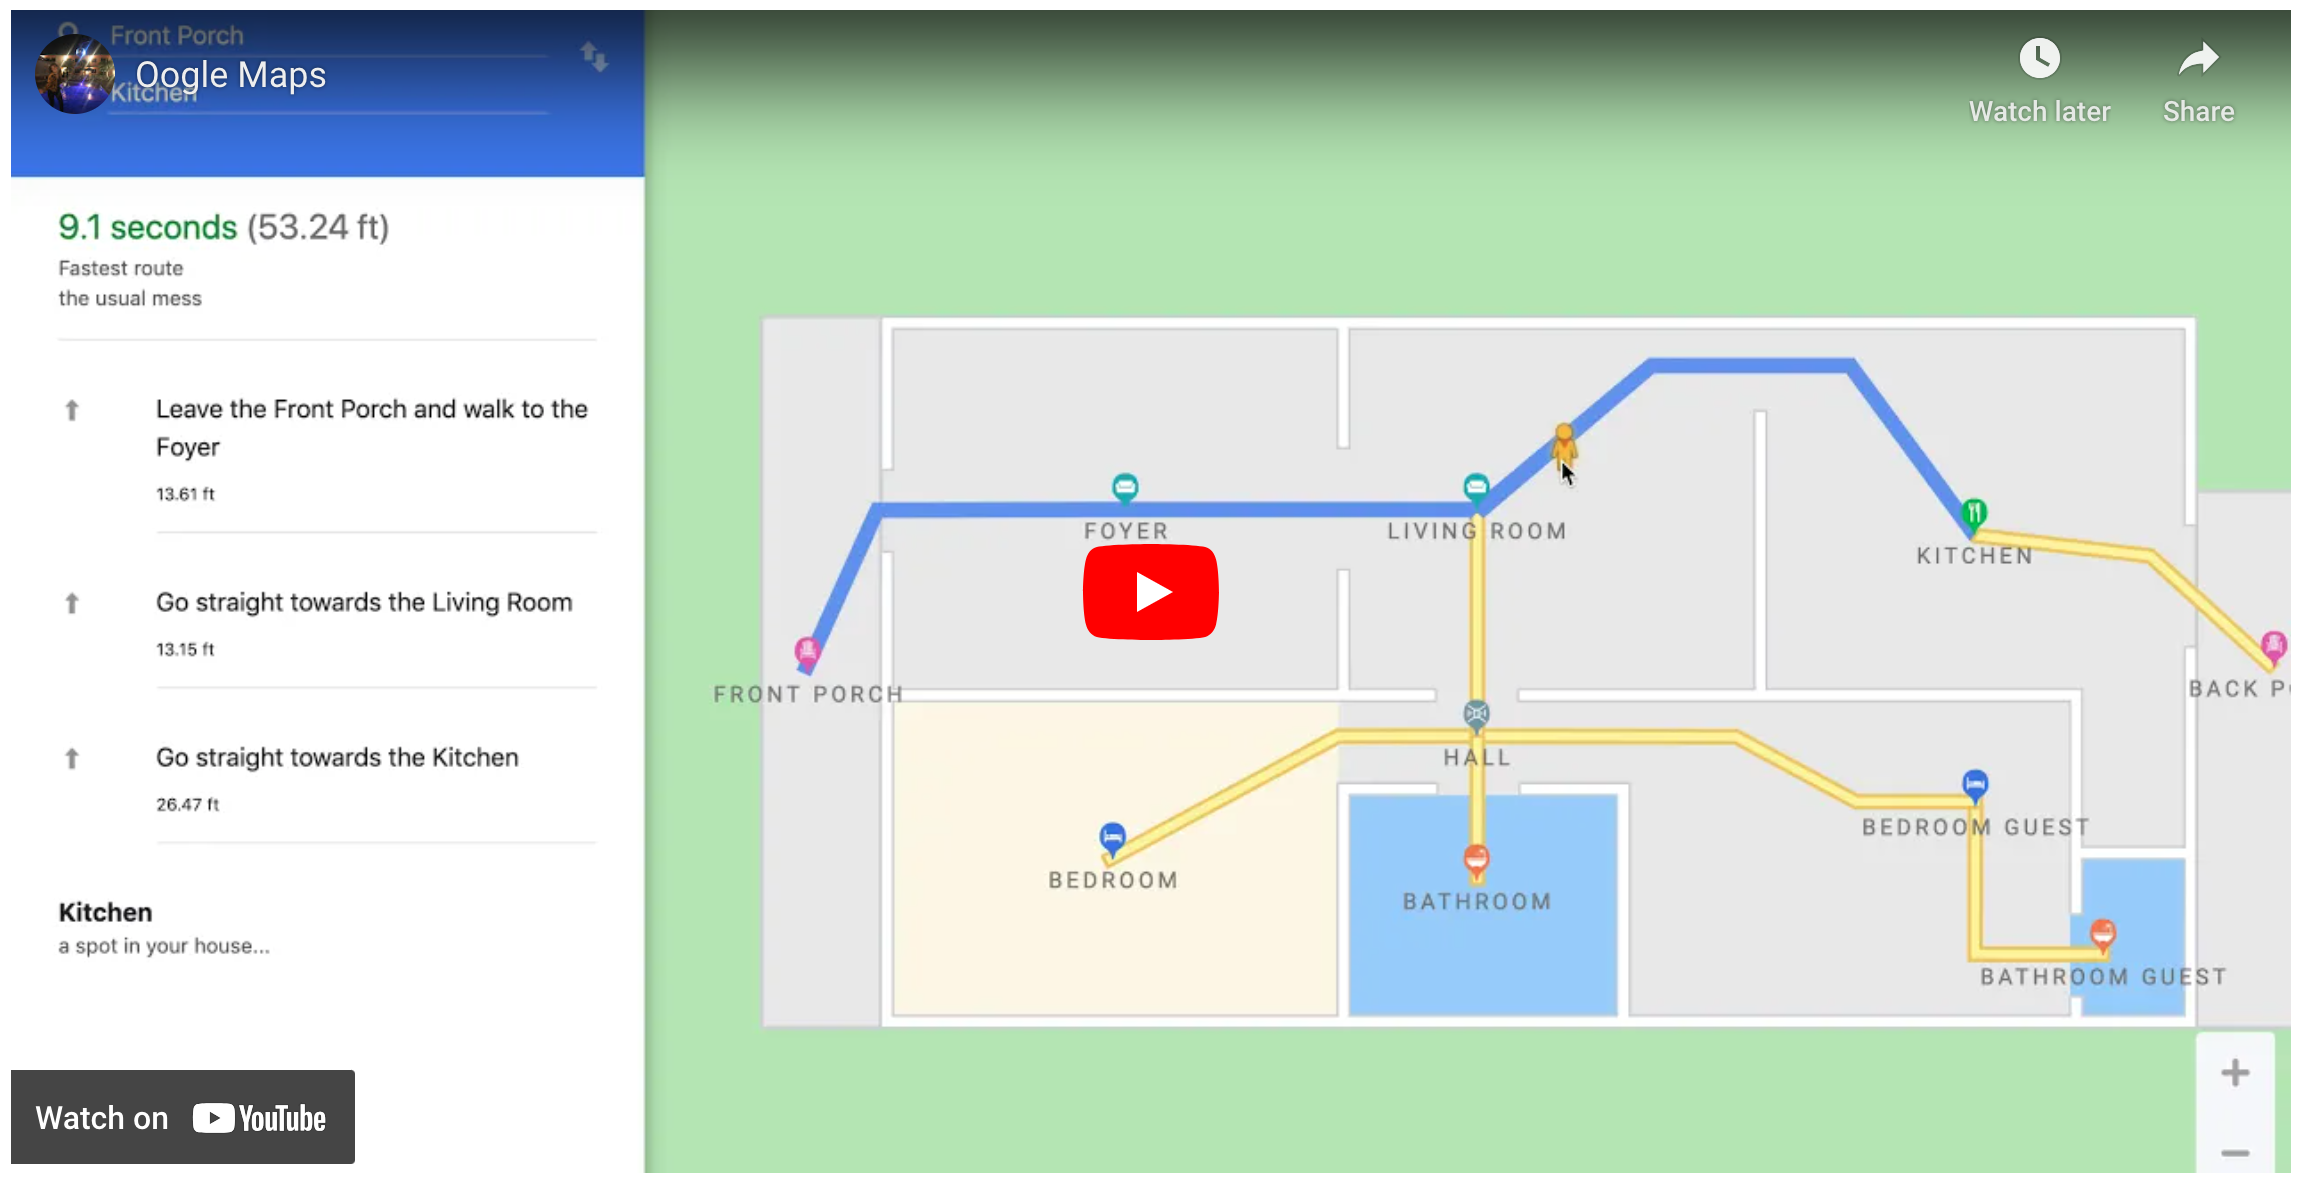Click the '26.47 ft' distance

[187, 804]
